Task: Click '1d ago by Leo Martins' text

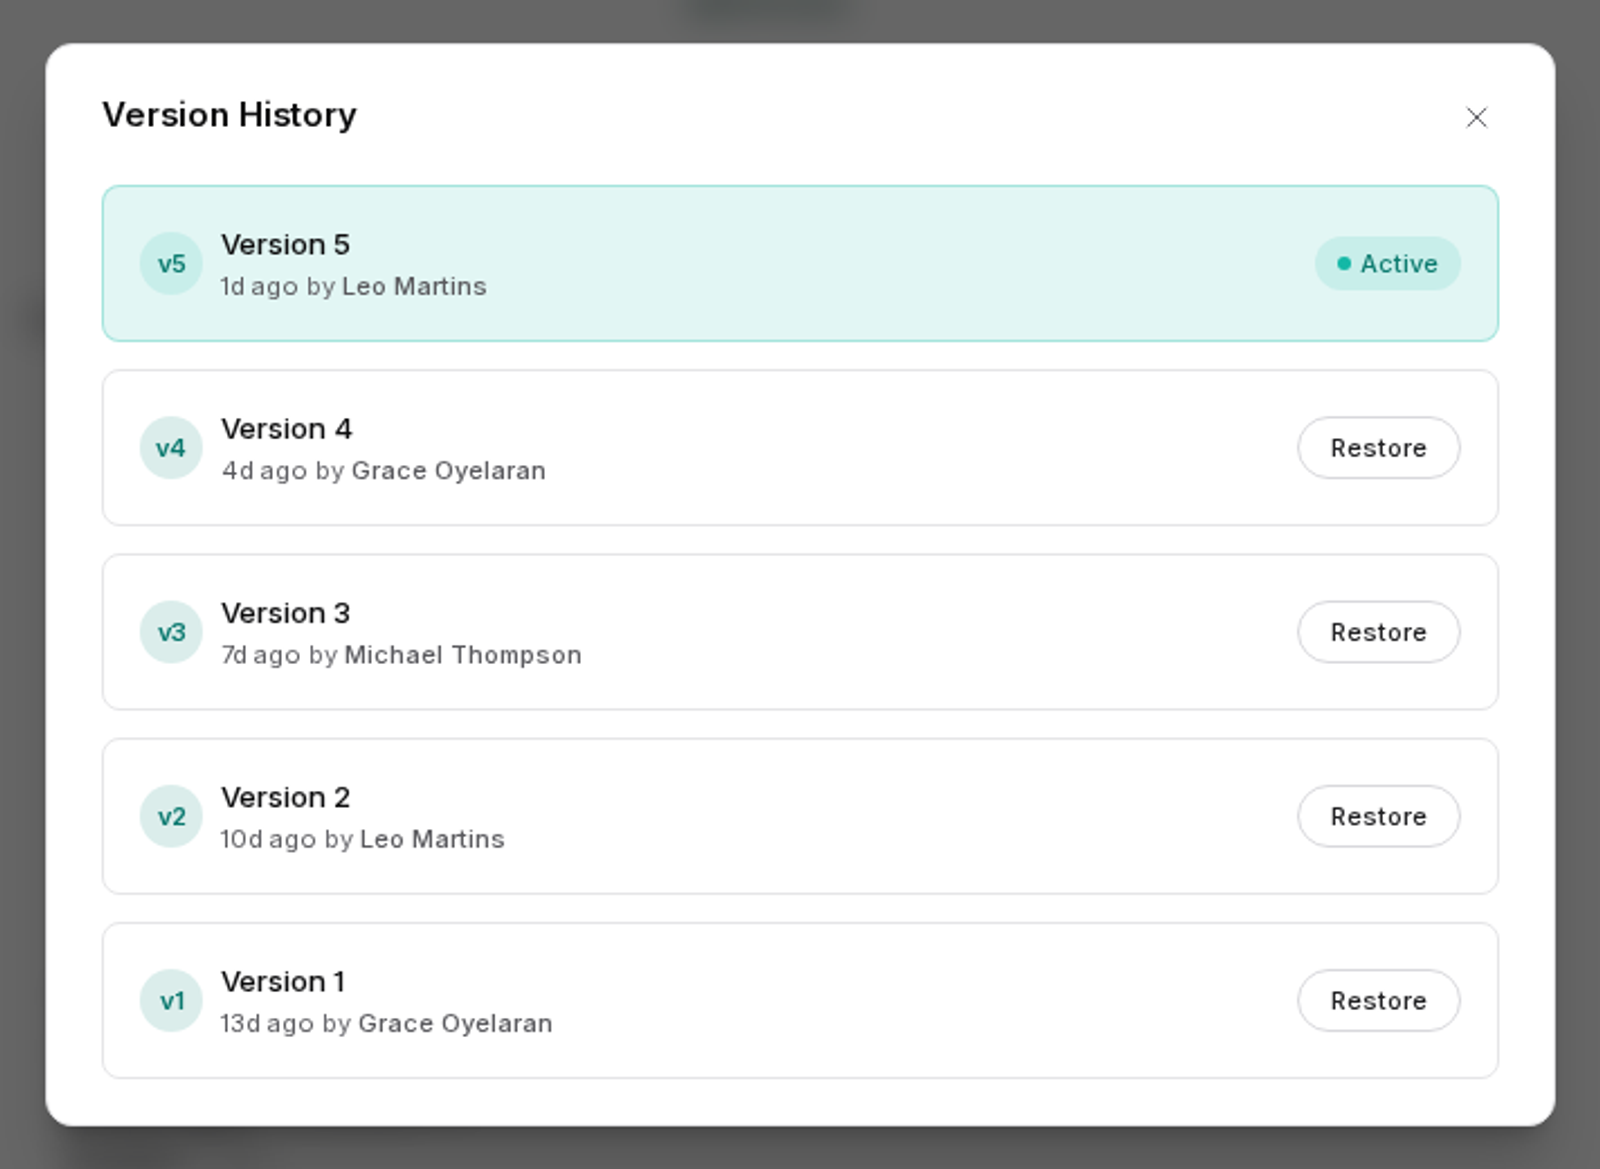Action: [353, 286]
